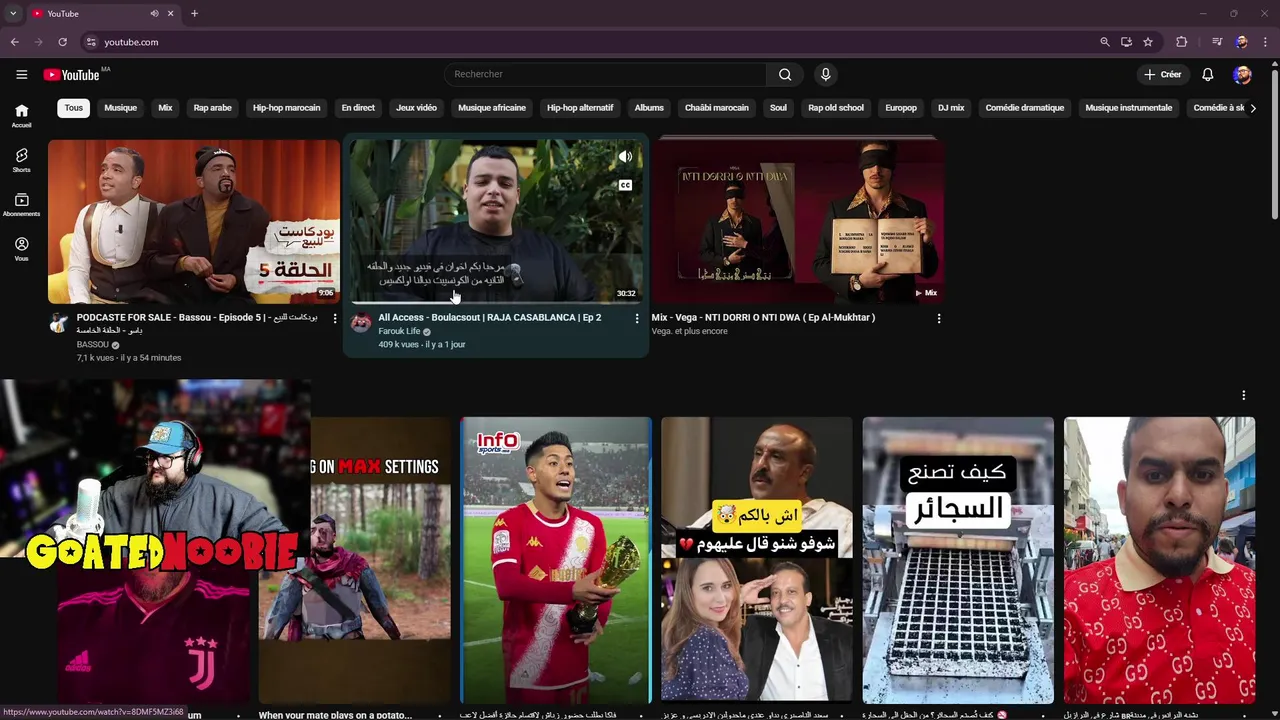Open the notifications bell
1280x720 pixels.
(1207, 74)
